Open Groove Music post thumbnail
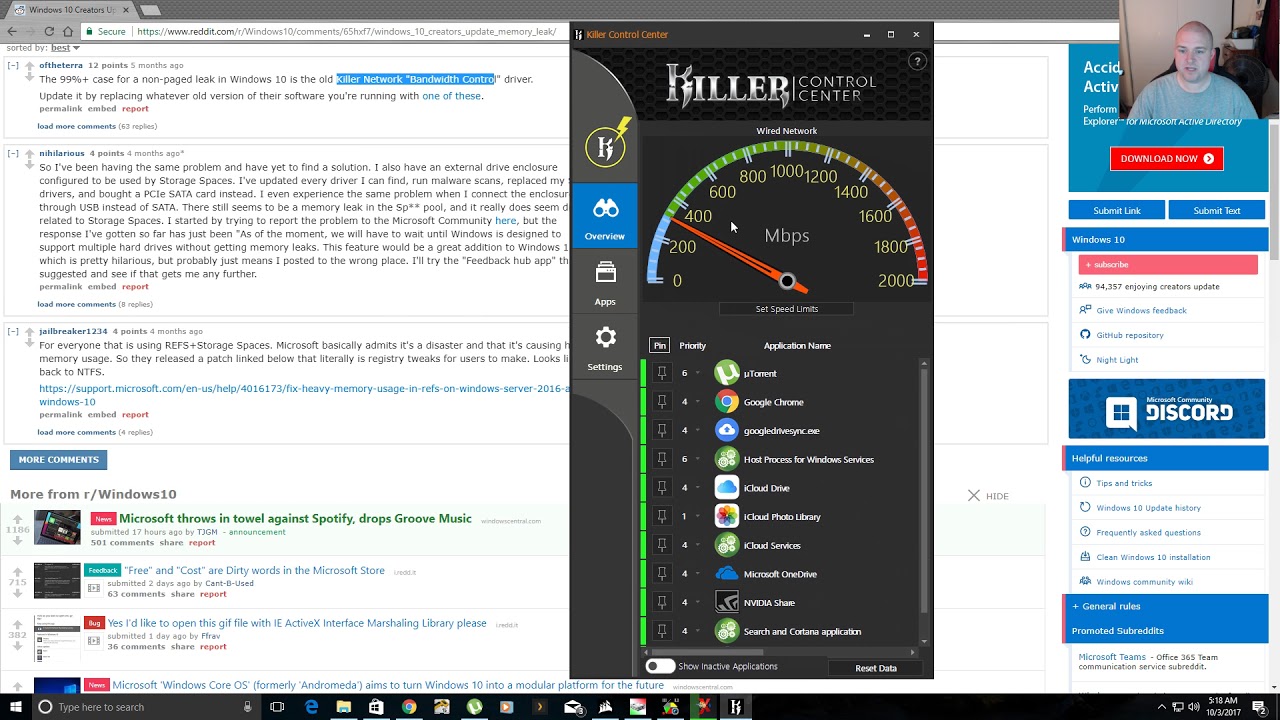The image size is (1280, 720). [57, 527]
